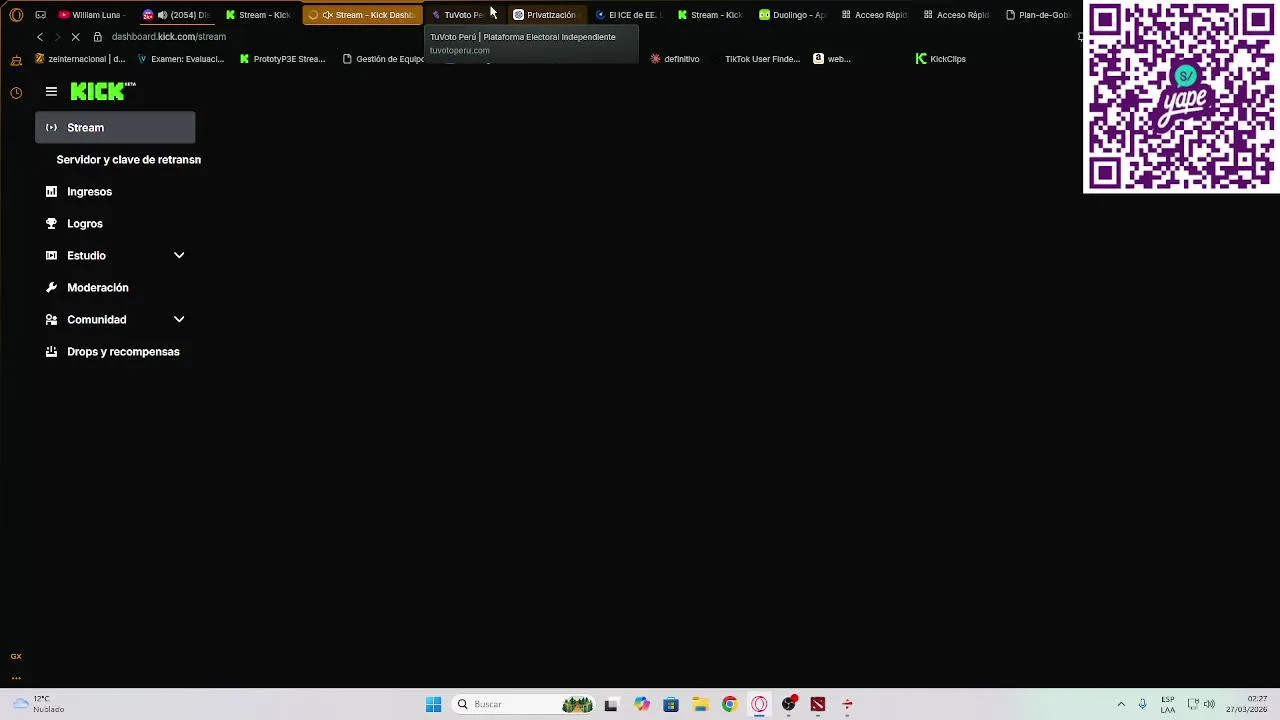
Task: Show hidden system tray icons
Action: coord(1121,704)
